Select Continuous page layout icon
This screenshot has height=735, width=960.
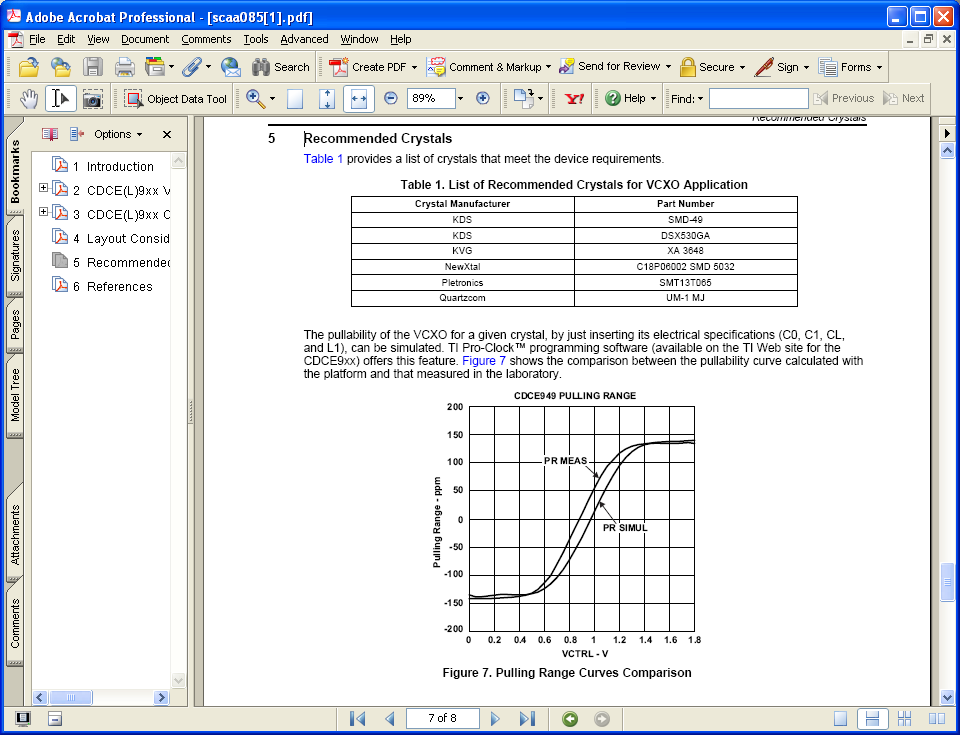click(x=872, y=718)
